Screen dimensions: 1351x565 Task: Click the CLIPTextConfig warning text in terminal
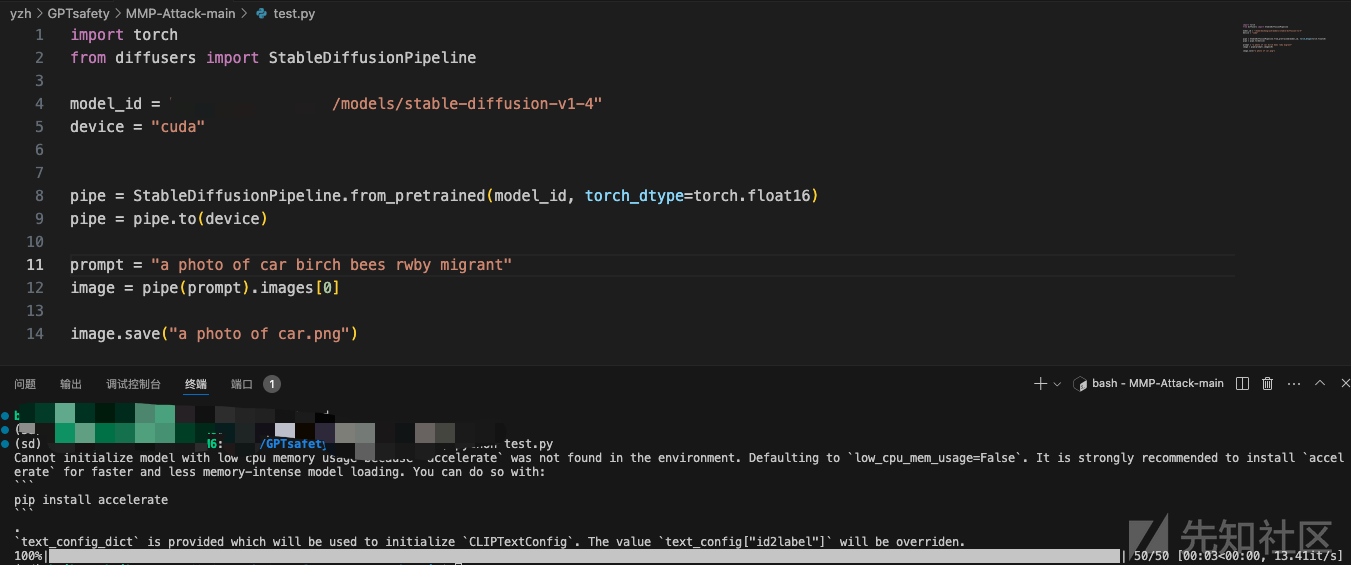pyautogui.click(x=490, y=542)
